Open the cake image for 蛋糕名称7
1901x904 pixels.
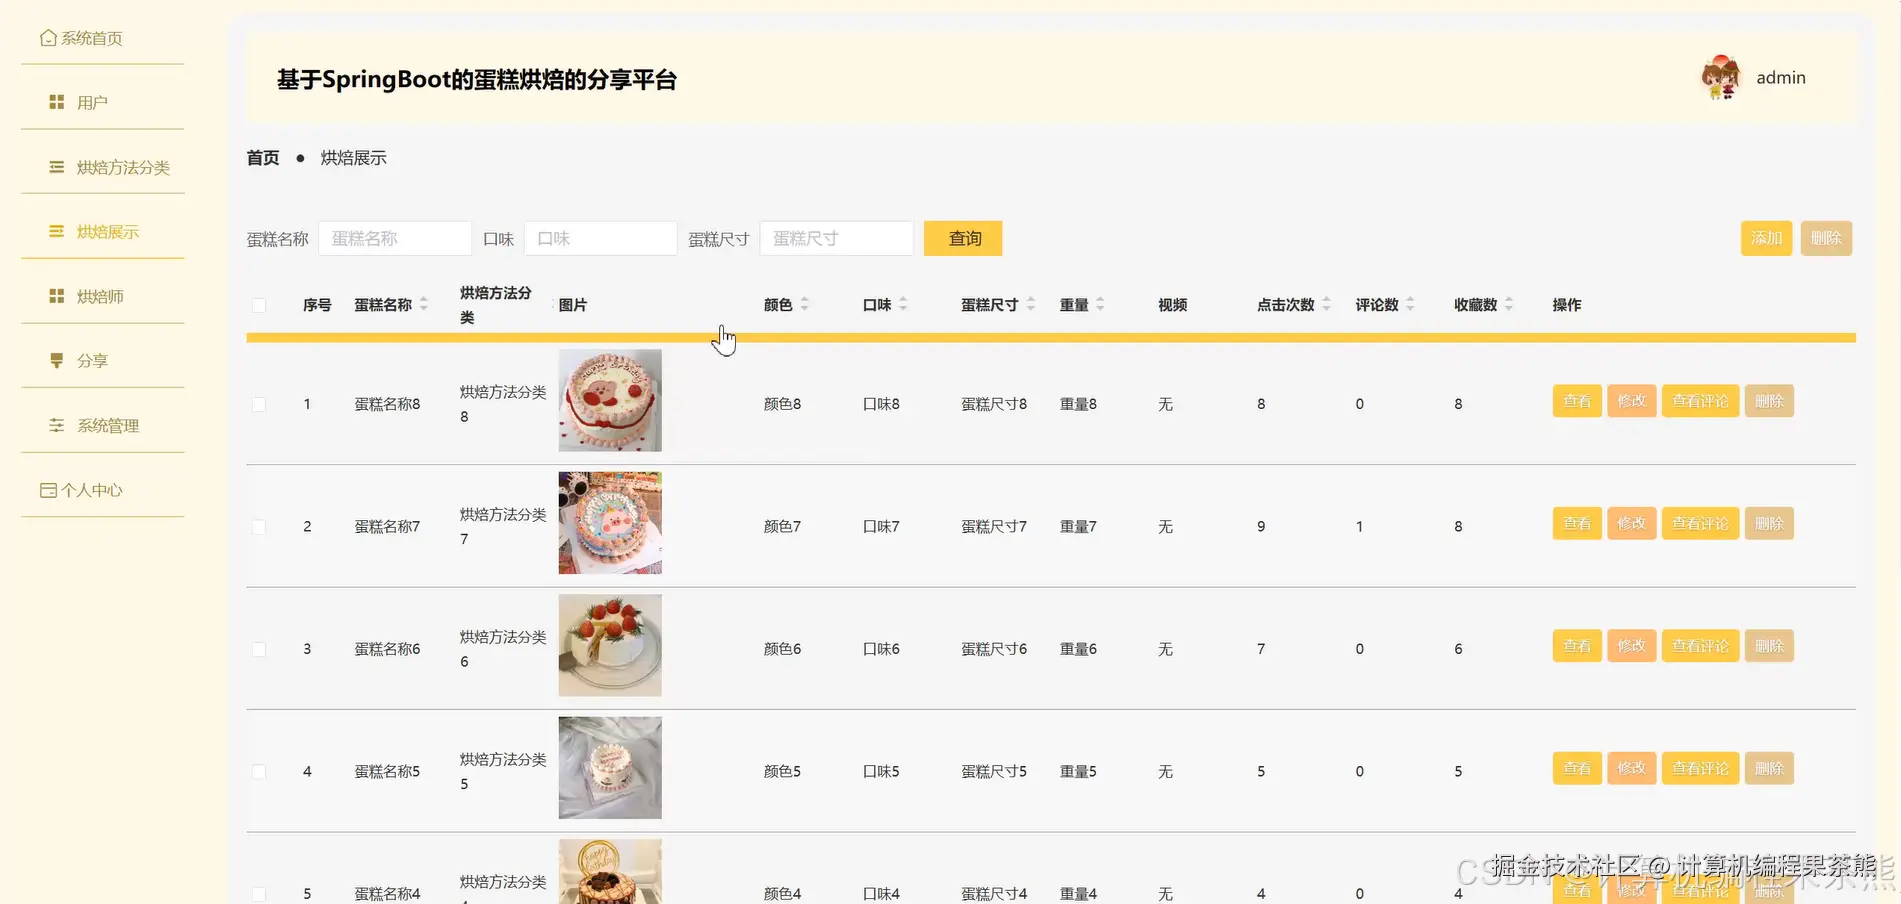coord(610,523)
